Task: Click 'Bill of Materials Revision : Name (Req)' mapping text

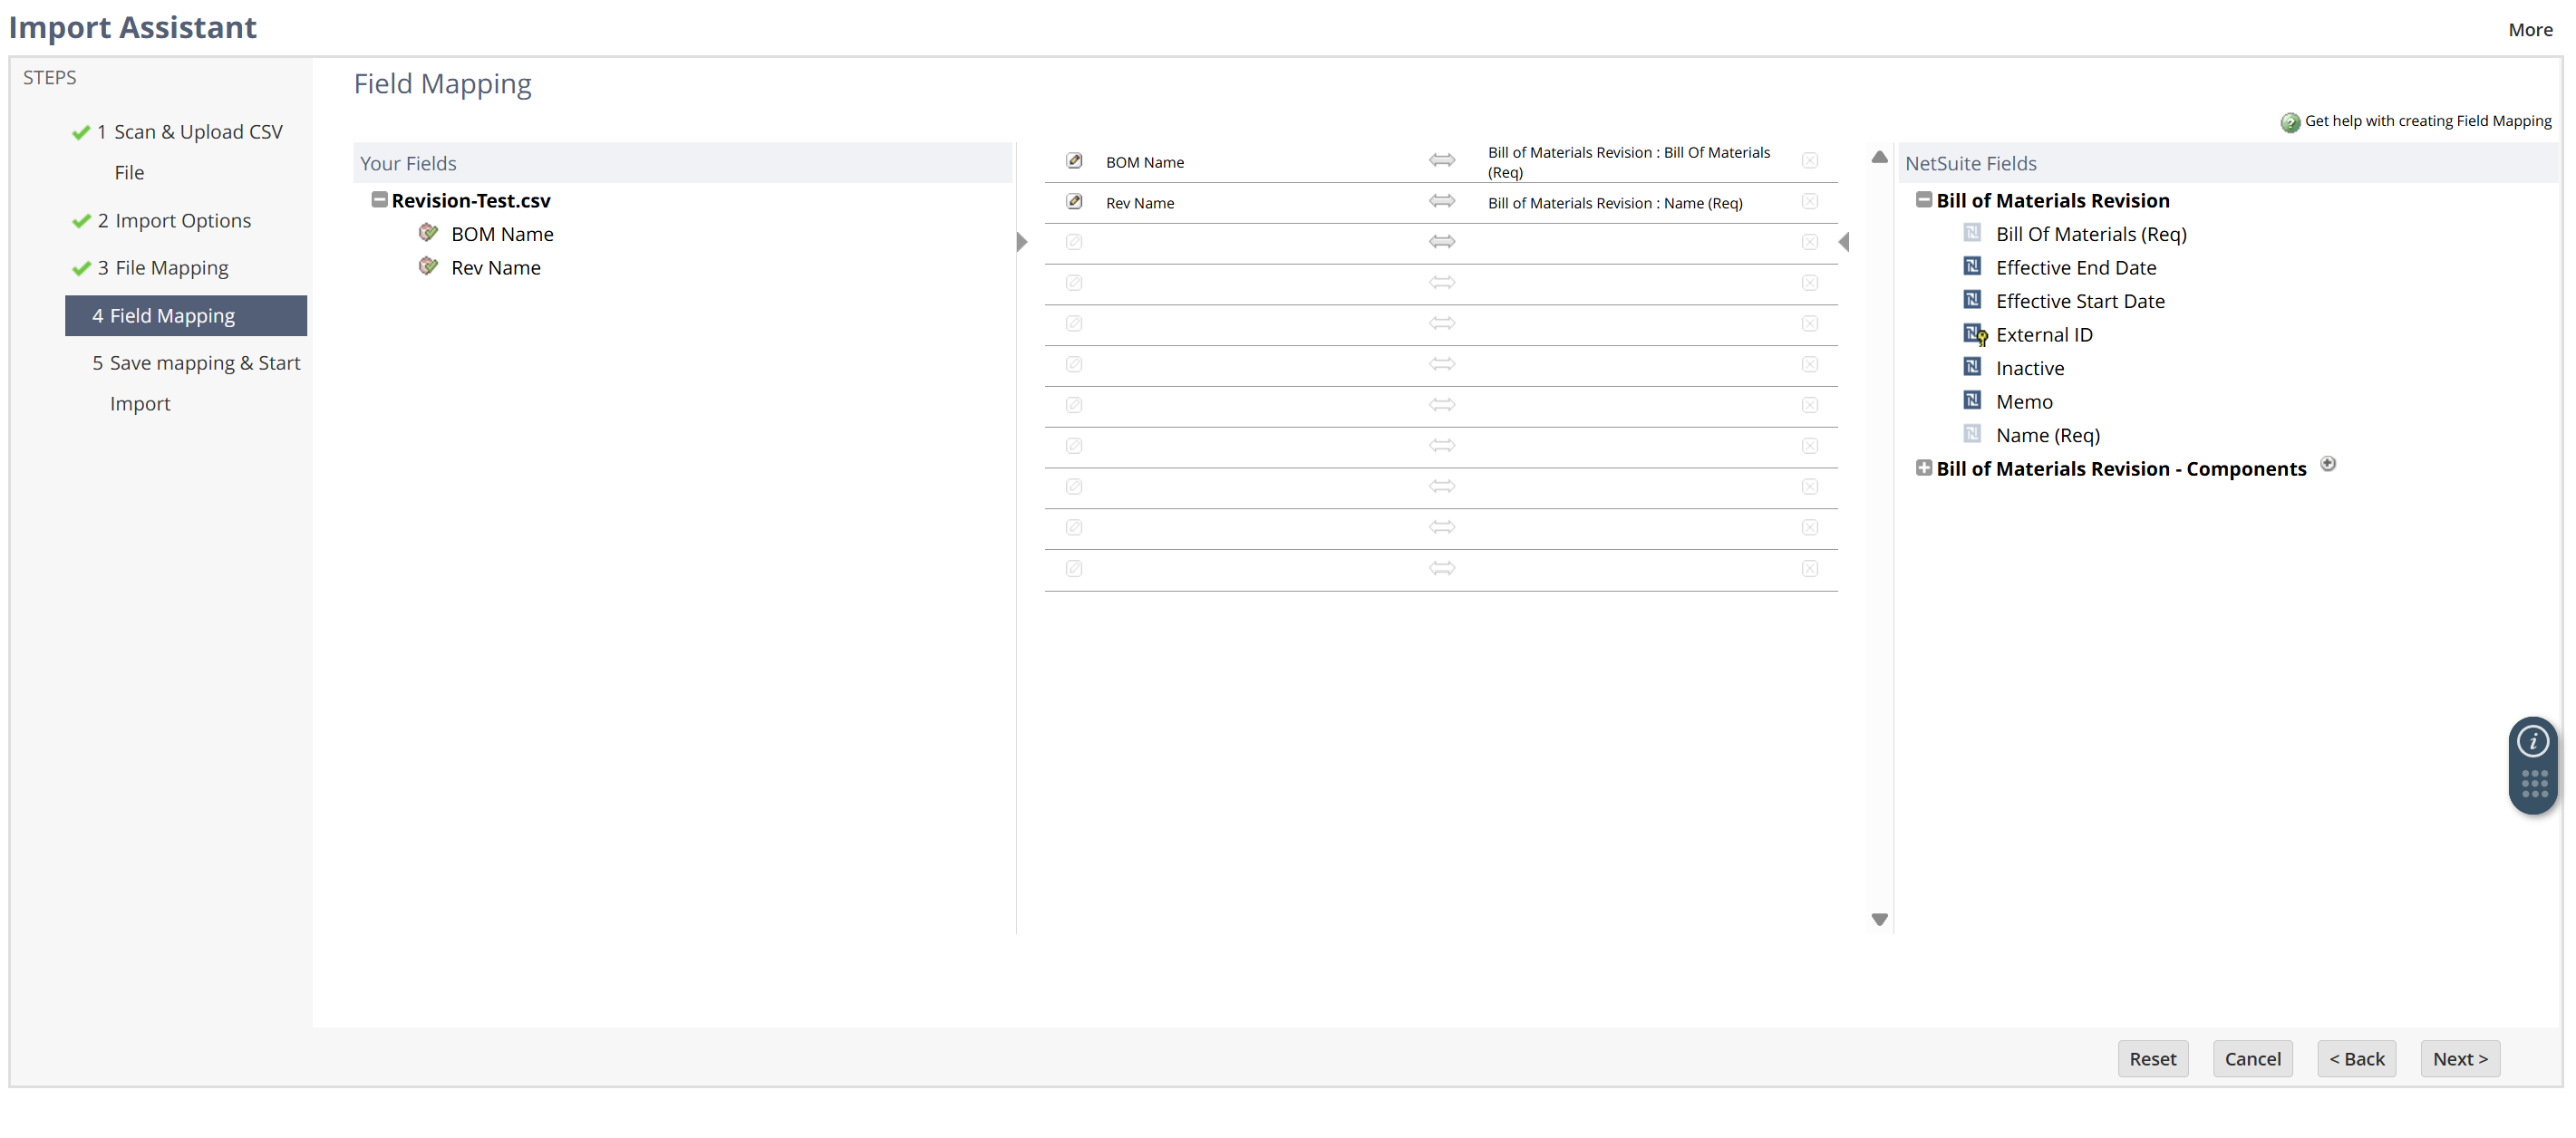Action: [1615, 203]
